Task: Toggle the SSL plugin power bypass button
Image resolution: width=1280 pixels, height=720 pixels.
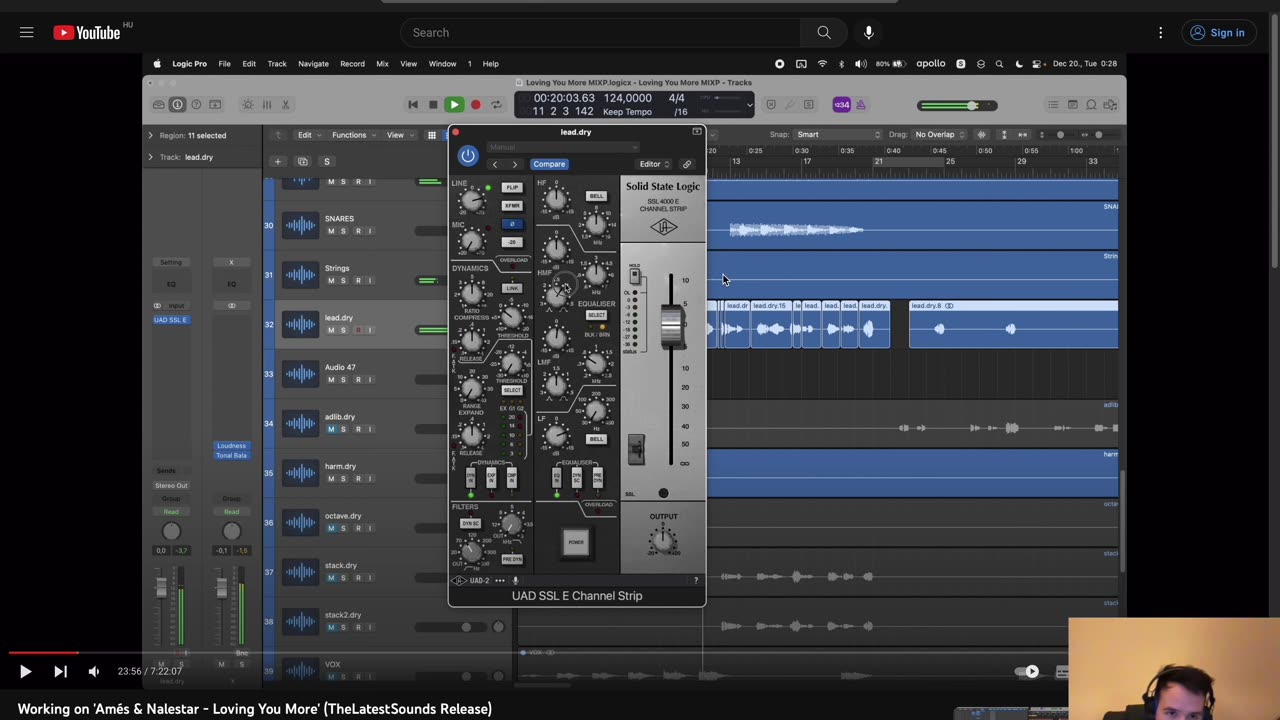Action: (467, 155)
